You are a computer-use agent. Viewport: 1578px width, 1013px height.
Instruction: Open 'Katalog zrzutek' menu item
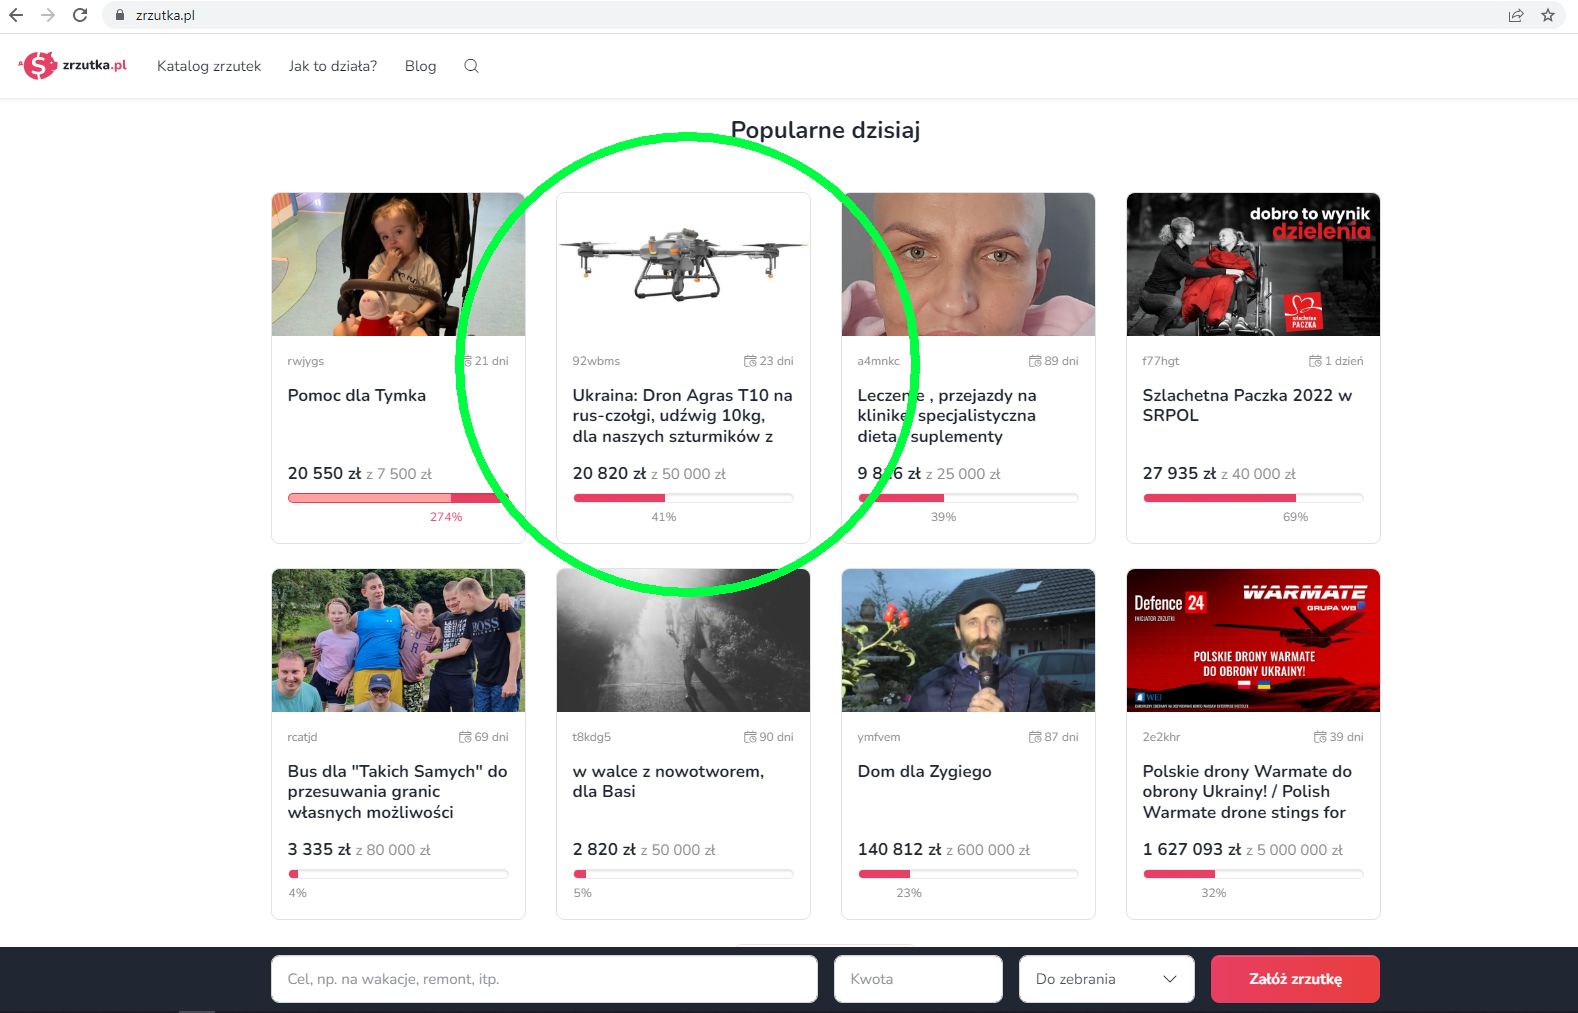[209, 66]
